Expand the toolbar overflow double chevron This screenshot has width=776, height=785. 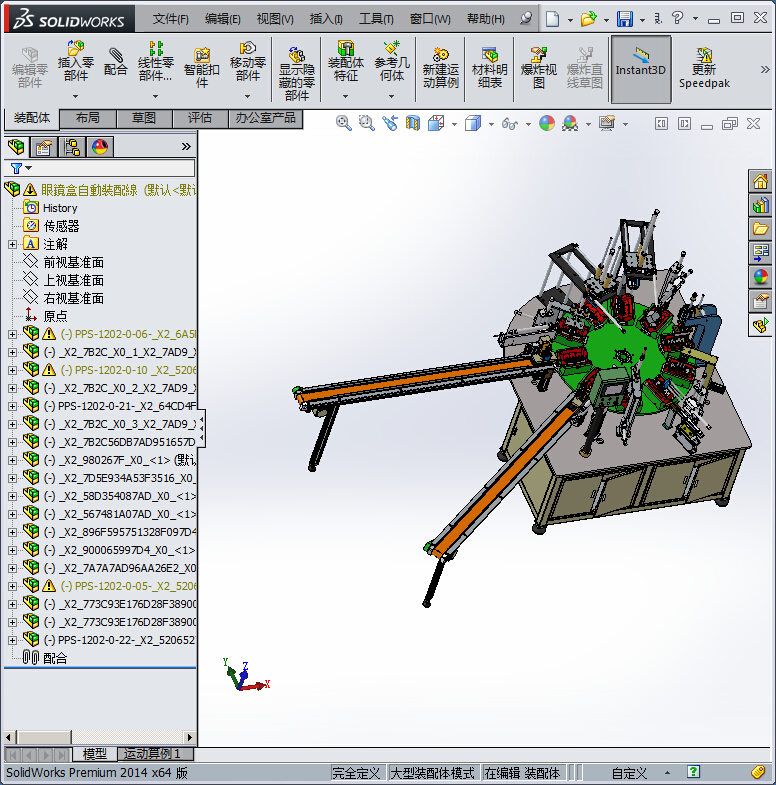[x=765, y=70]
